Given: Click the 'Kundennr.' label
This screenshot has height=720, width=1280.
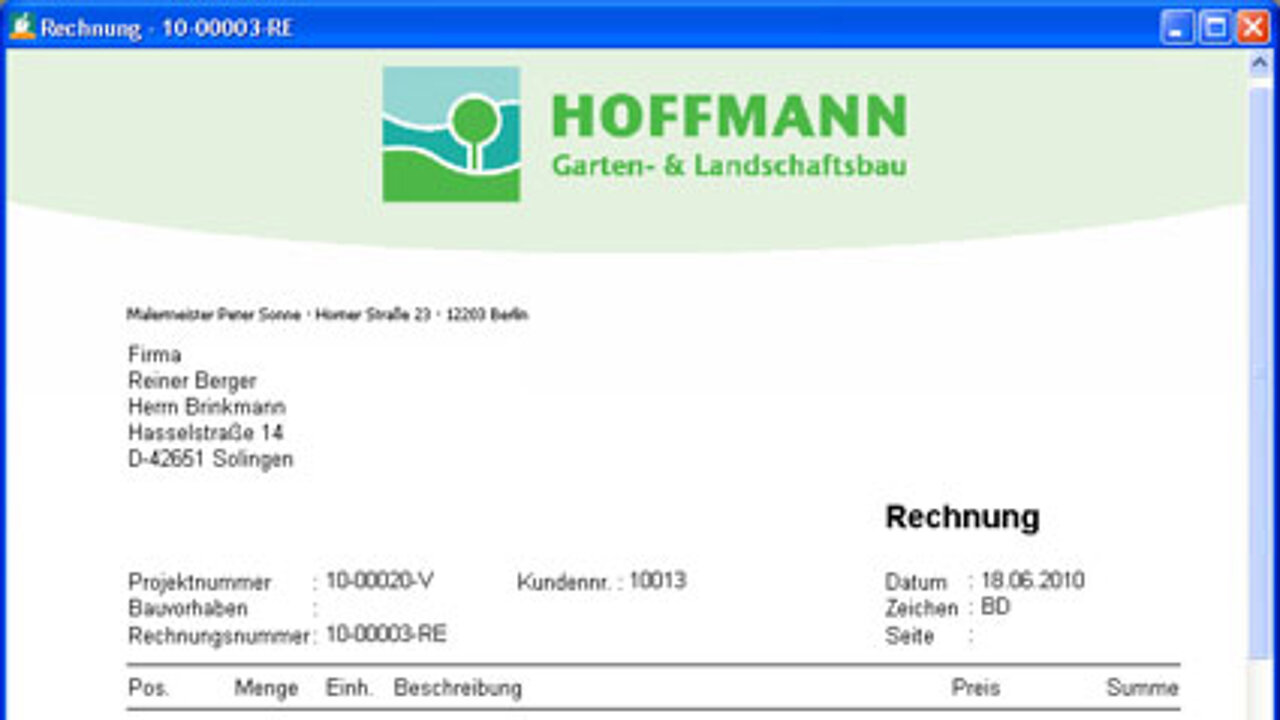Looking at the screenshot, I should click(564, 582).
